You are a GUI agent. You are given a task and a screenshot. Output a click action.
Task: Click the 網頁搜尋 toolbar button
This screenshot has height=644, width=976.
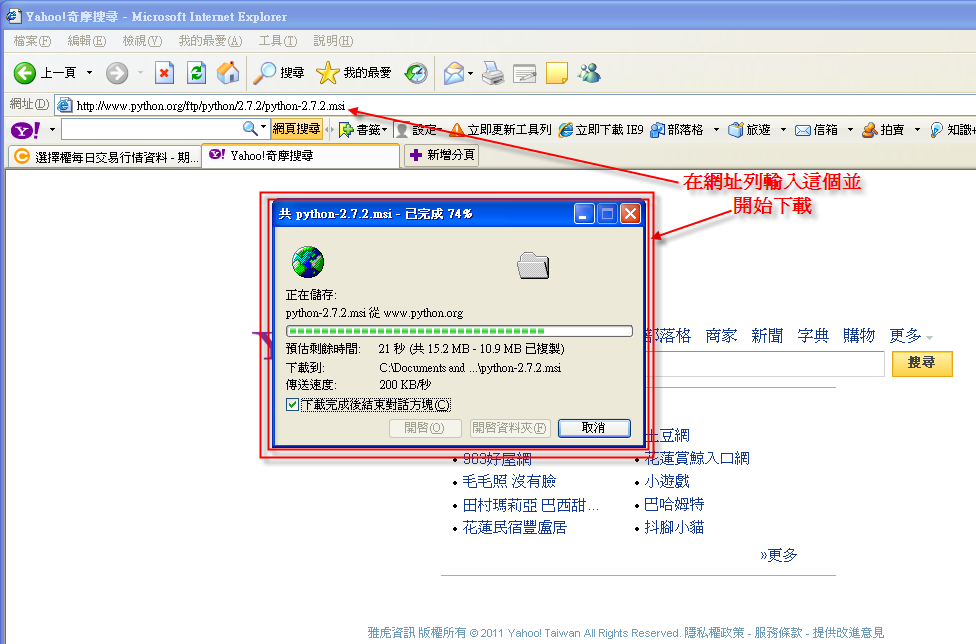point(296,129)
